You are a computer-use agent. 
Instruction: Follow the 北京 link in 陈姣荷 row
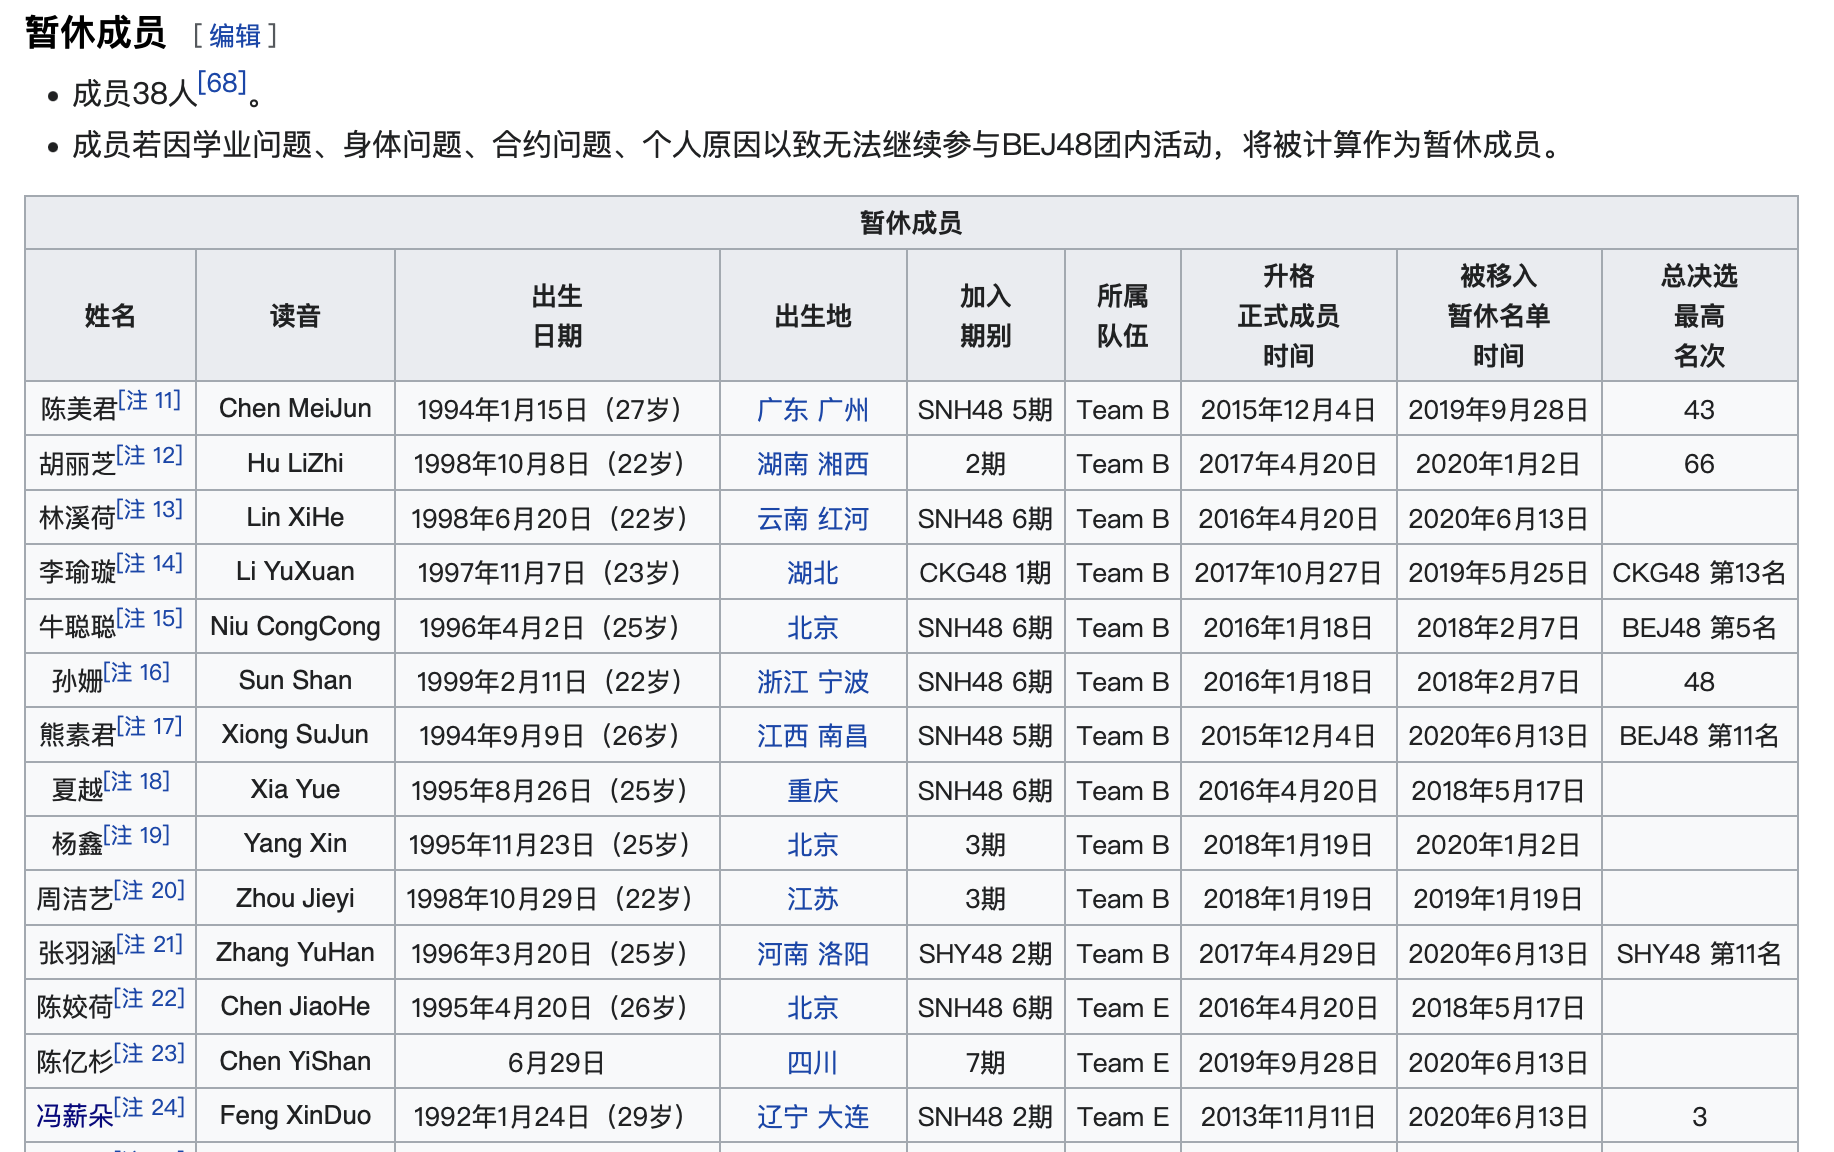point(812,1008)
